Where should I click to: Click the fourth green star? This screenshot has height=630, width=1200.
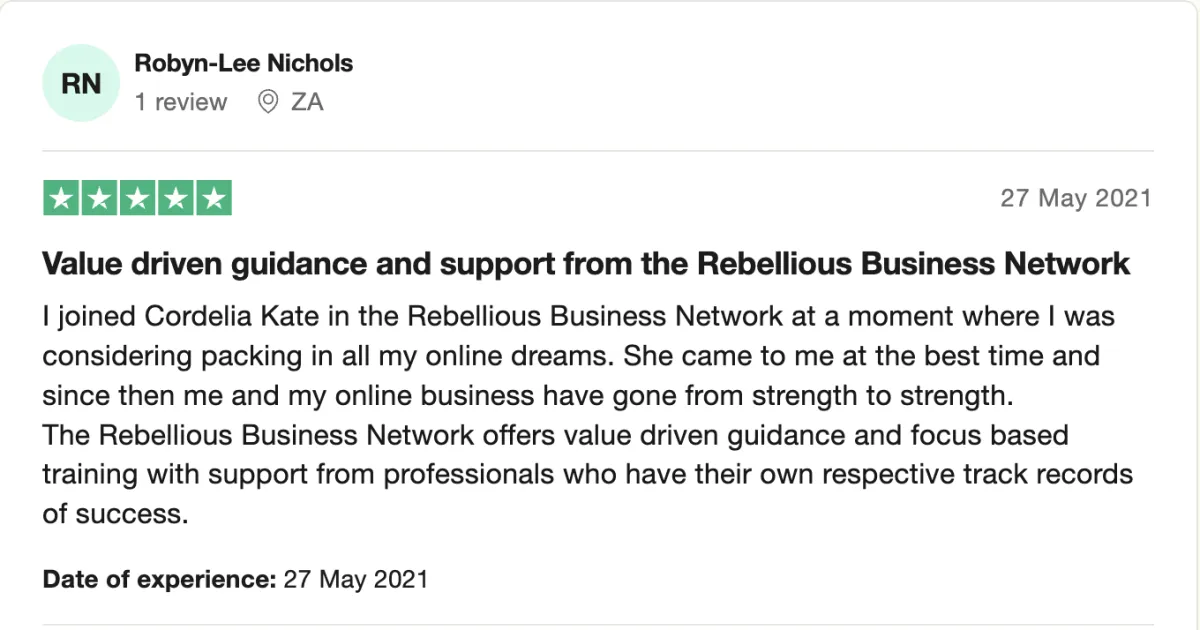tap(175, 198)
